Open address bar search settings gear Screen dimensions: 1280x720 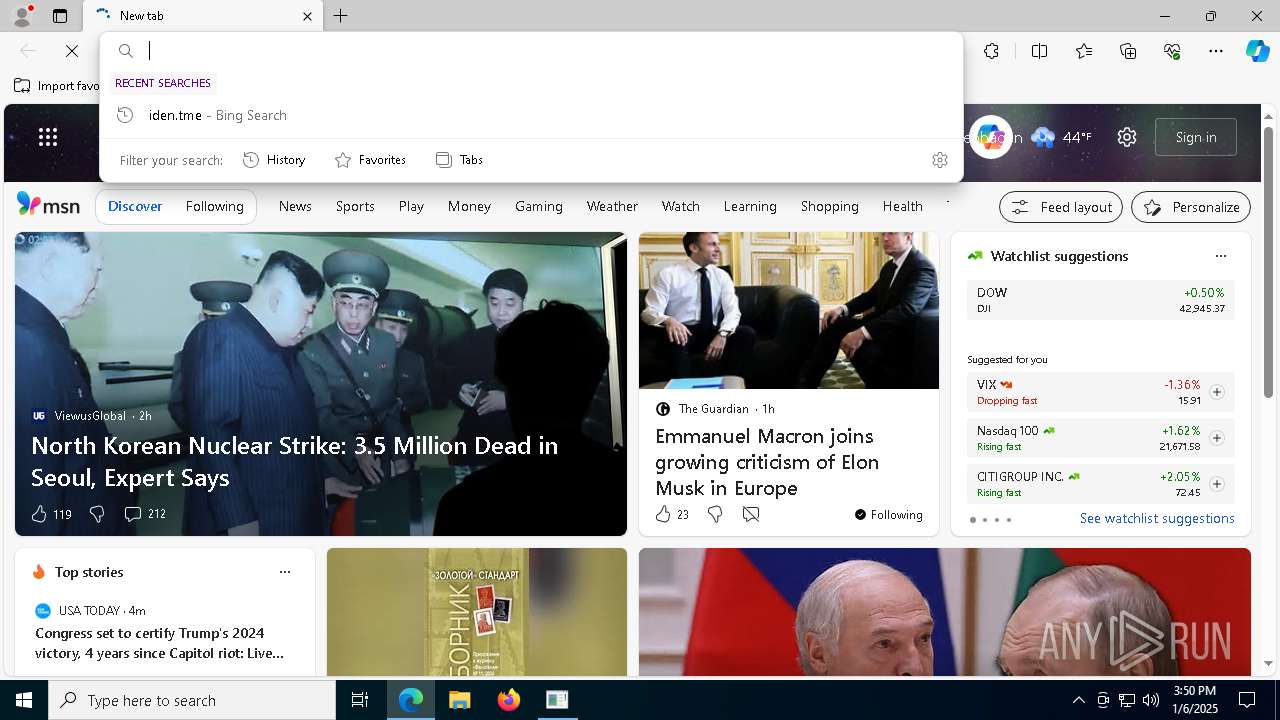(940, 160)
